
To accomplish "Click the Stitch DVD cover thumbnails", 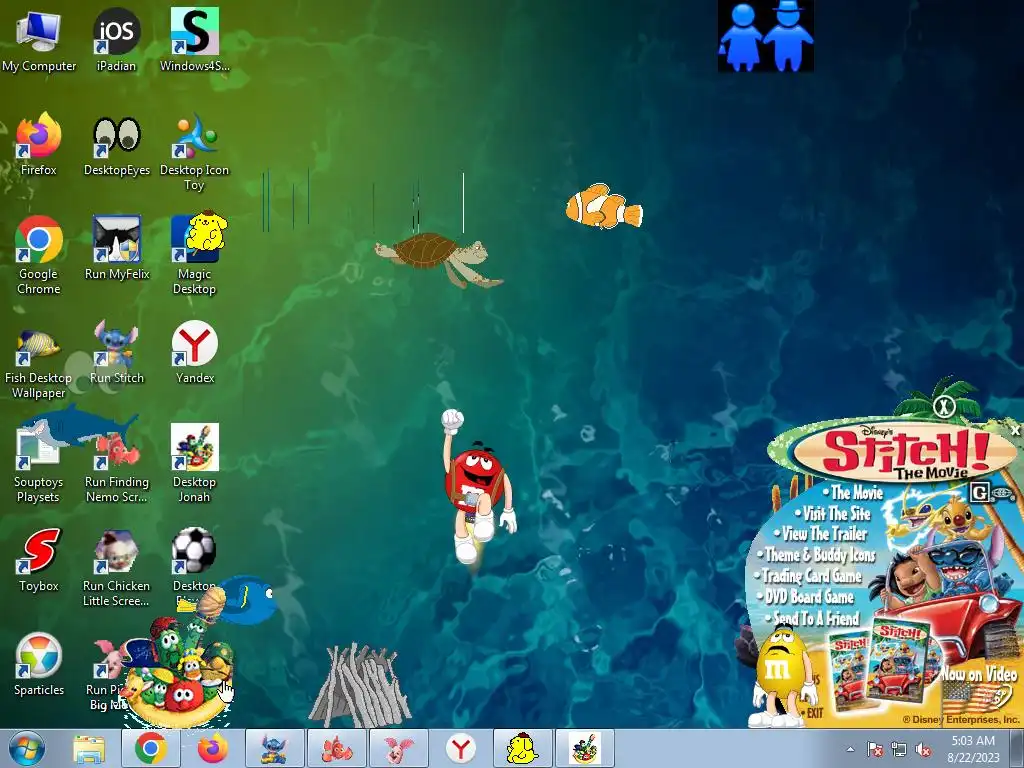I will [x=877, y=664].
